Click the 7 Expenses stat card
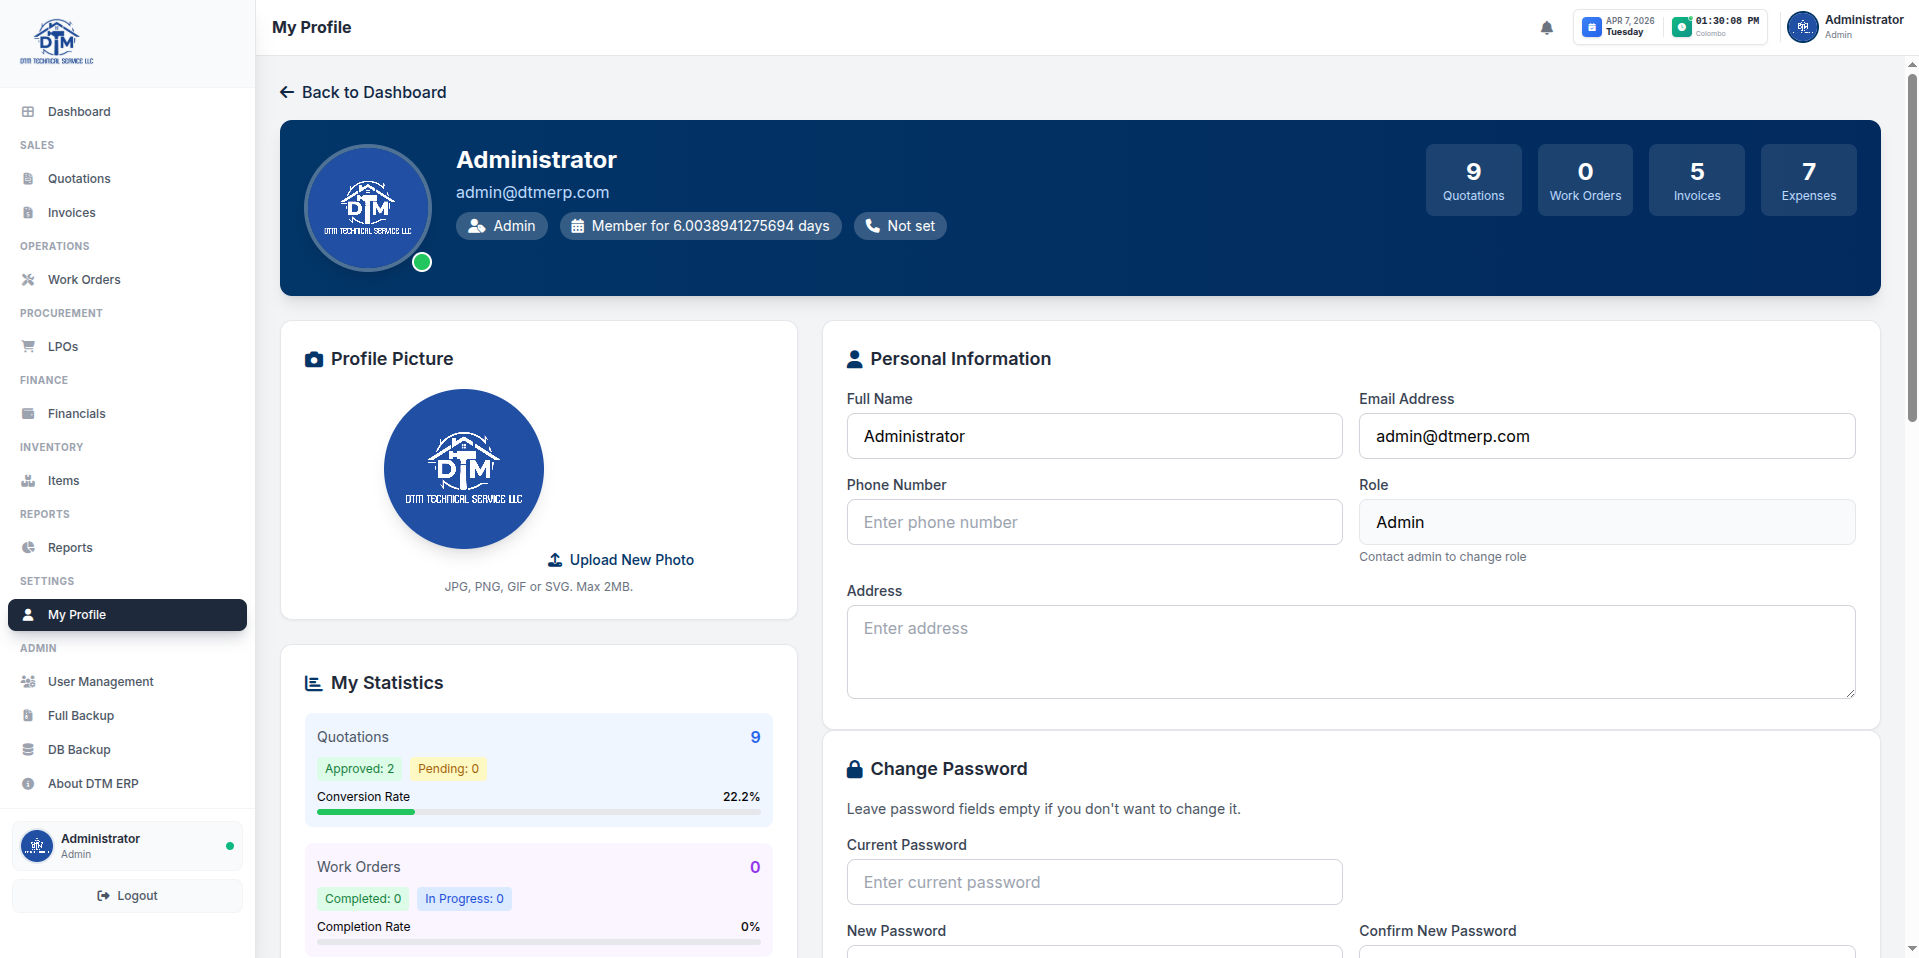Screen dimensions: 1919x958 coord(1808,180)
